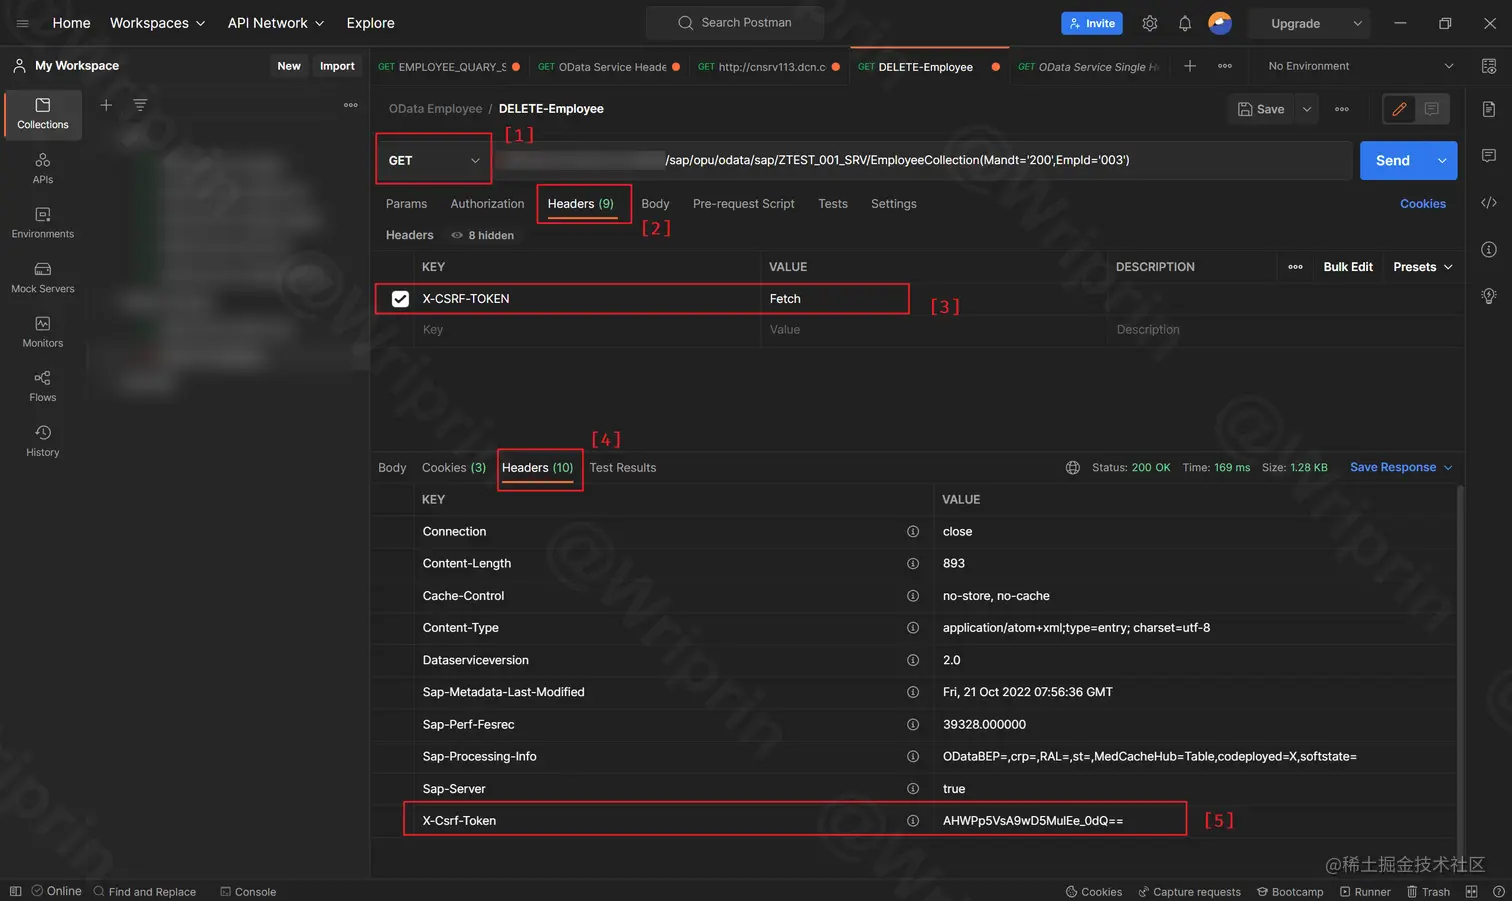Image resolution: width=1512 pixels, height=901 pixels.
Task: Open the code snippet icon
Action: (x=1489, y=203)
